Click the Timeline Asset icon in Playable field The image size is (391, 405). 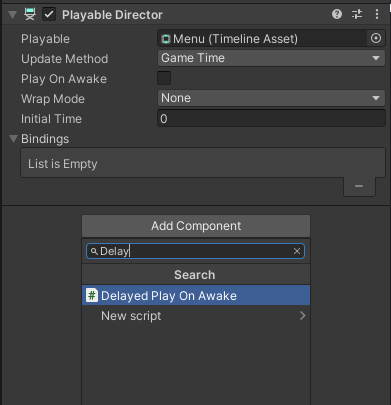coord(166,39)
